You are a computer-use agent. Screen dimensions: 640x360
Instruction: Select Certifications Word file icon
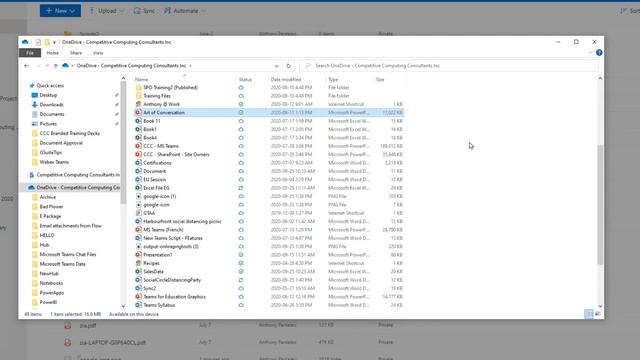coord(138,163)
